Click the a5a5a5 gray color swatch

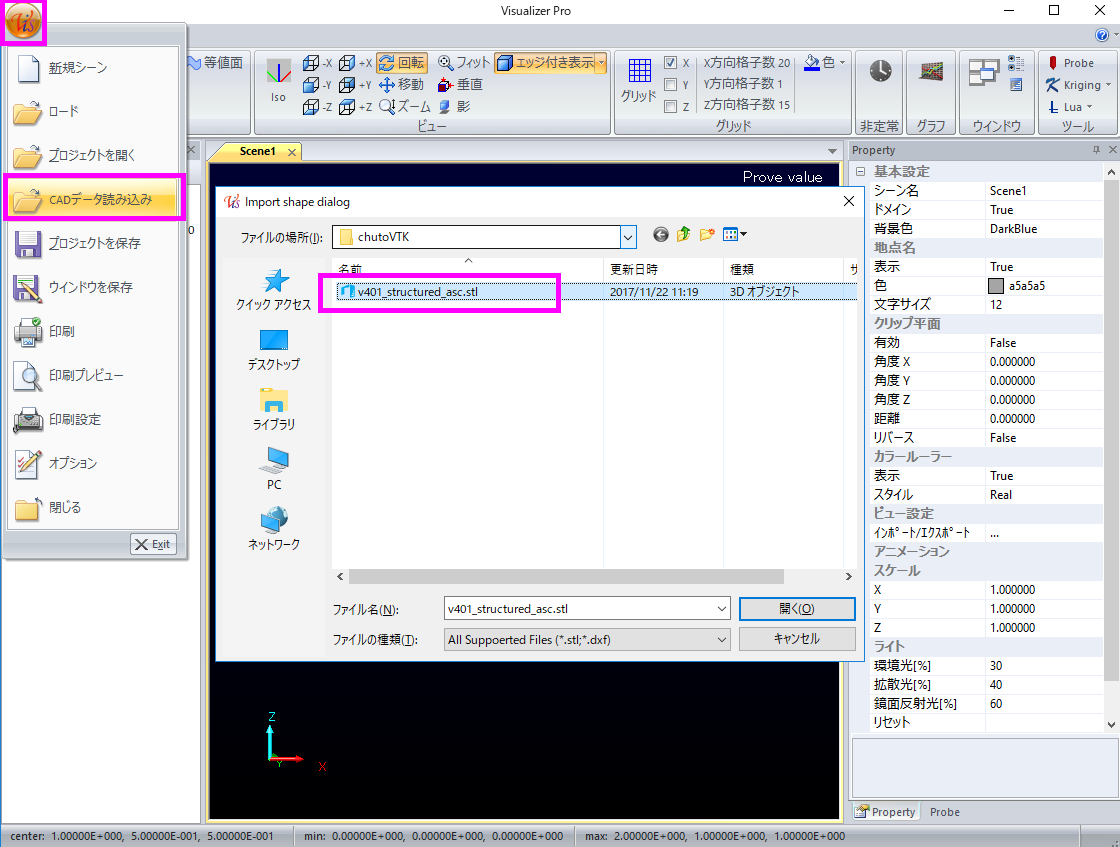996,286
